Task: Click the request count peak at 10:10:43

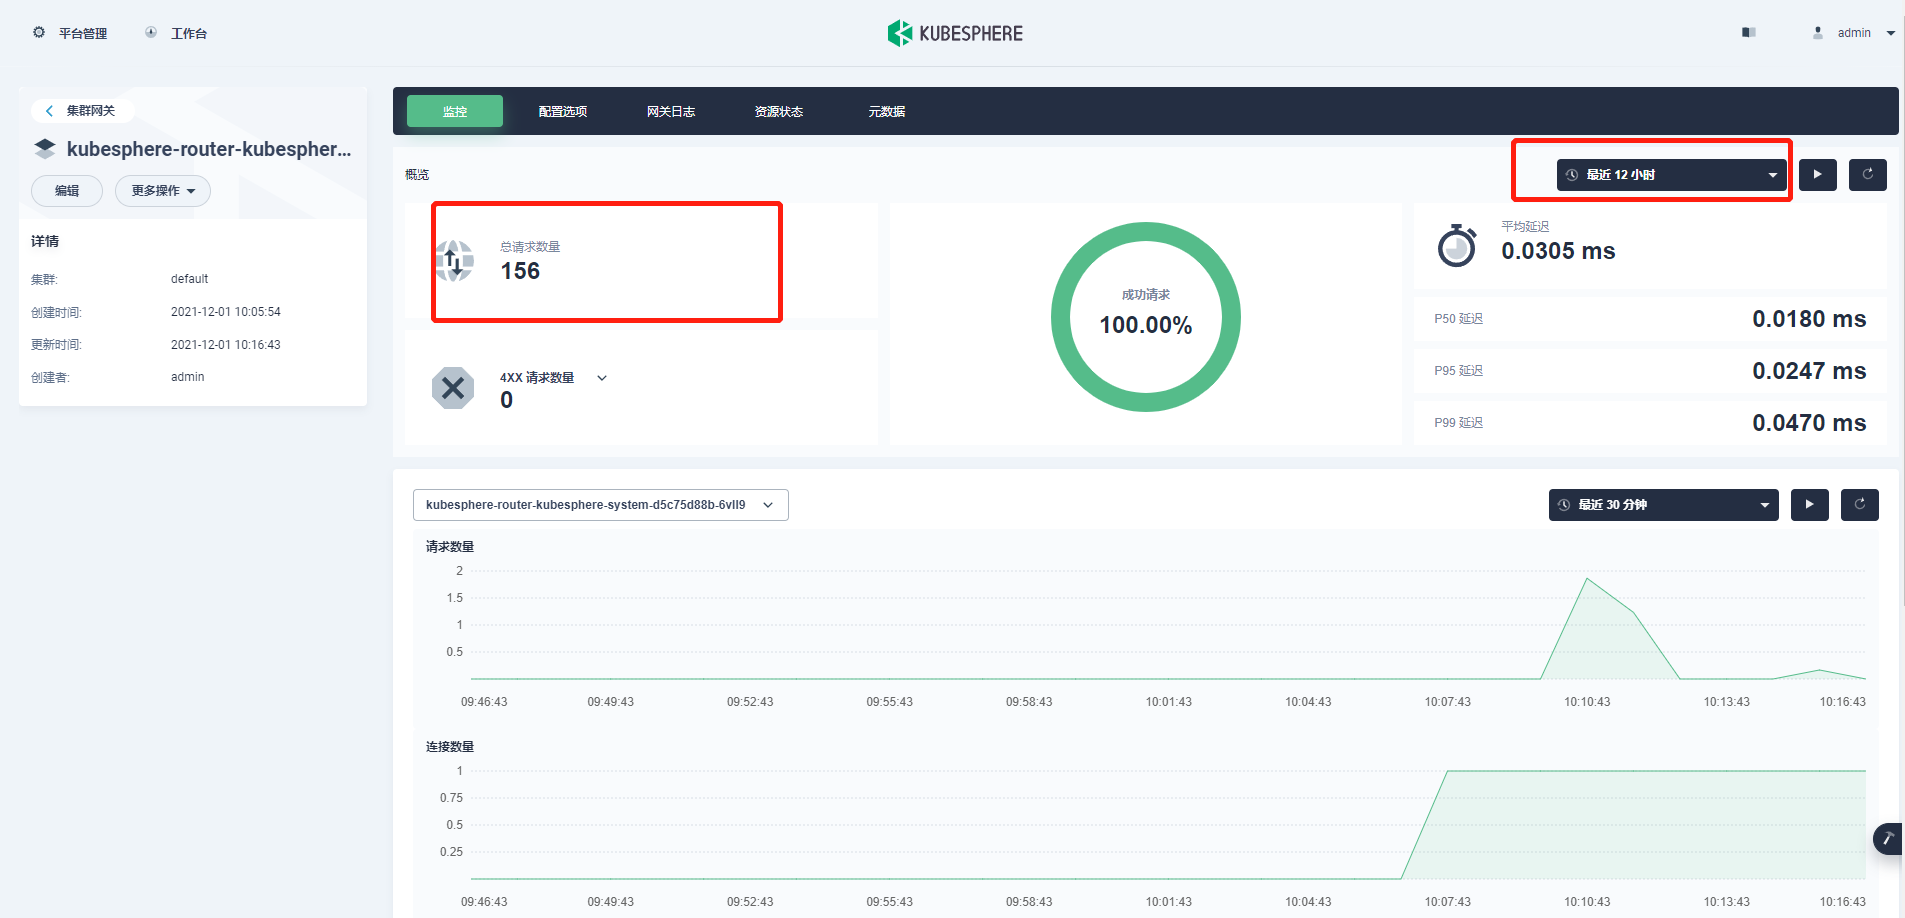Action: tap(1587, 579)
